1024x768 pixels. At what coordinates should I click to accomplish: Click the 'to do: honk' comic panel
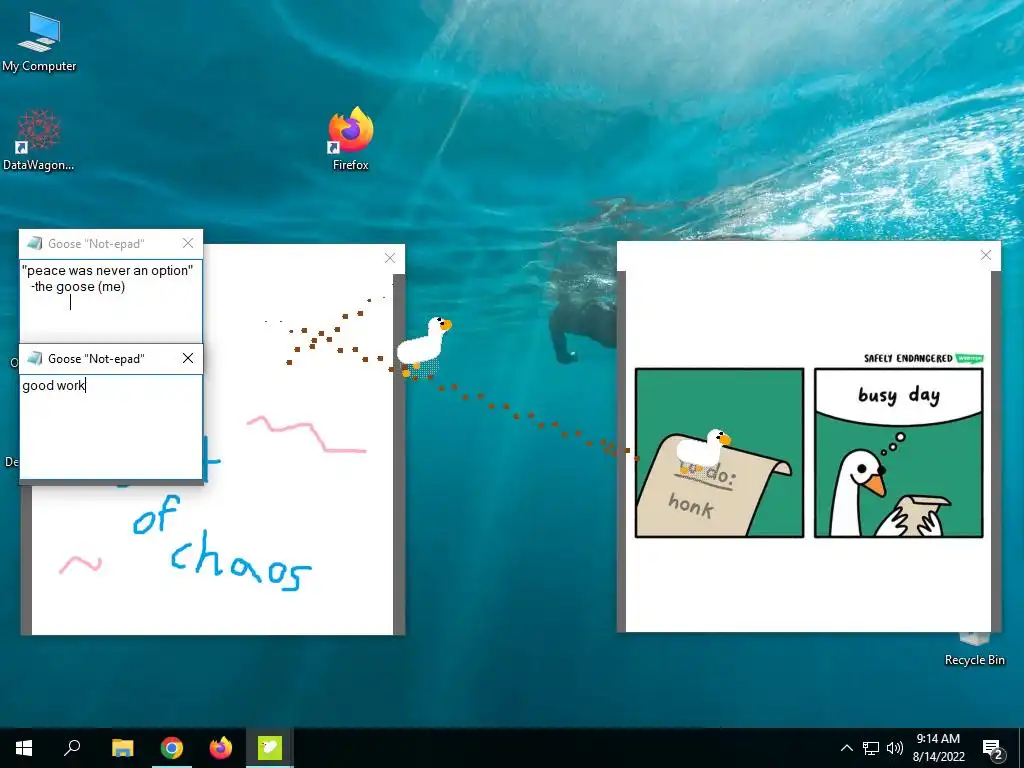[x=719, y=453]
